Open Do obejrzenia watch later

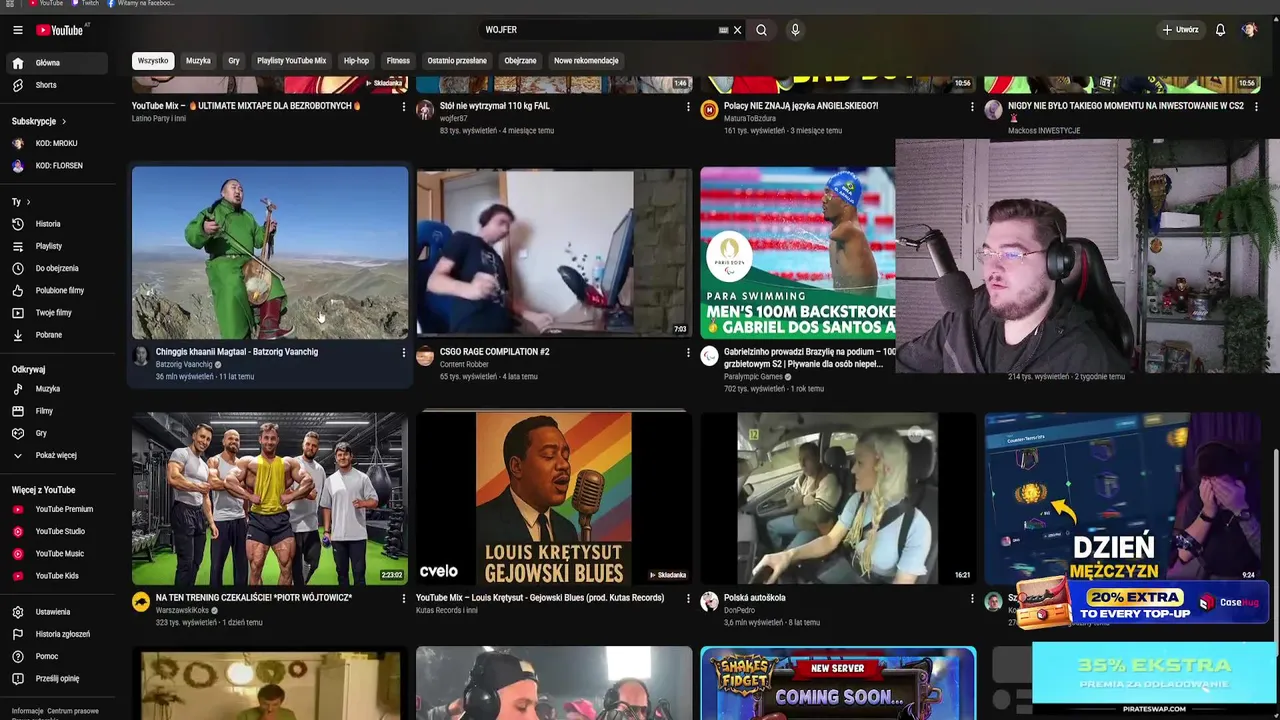point(56,268)
